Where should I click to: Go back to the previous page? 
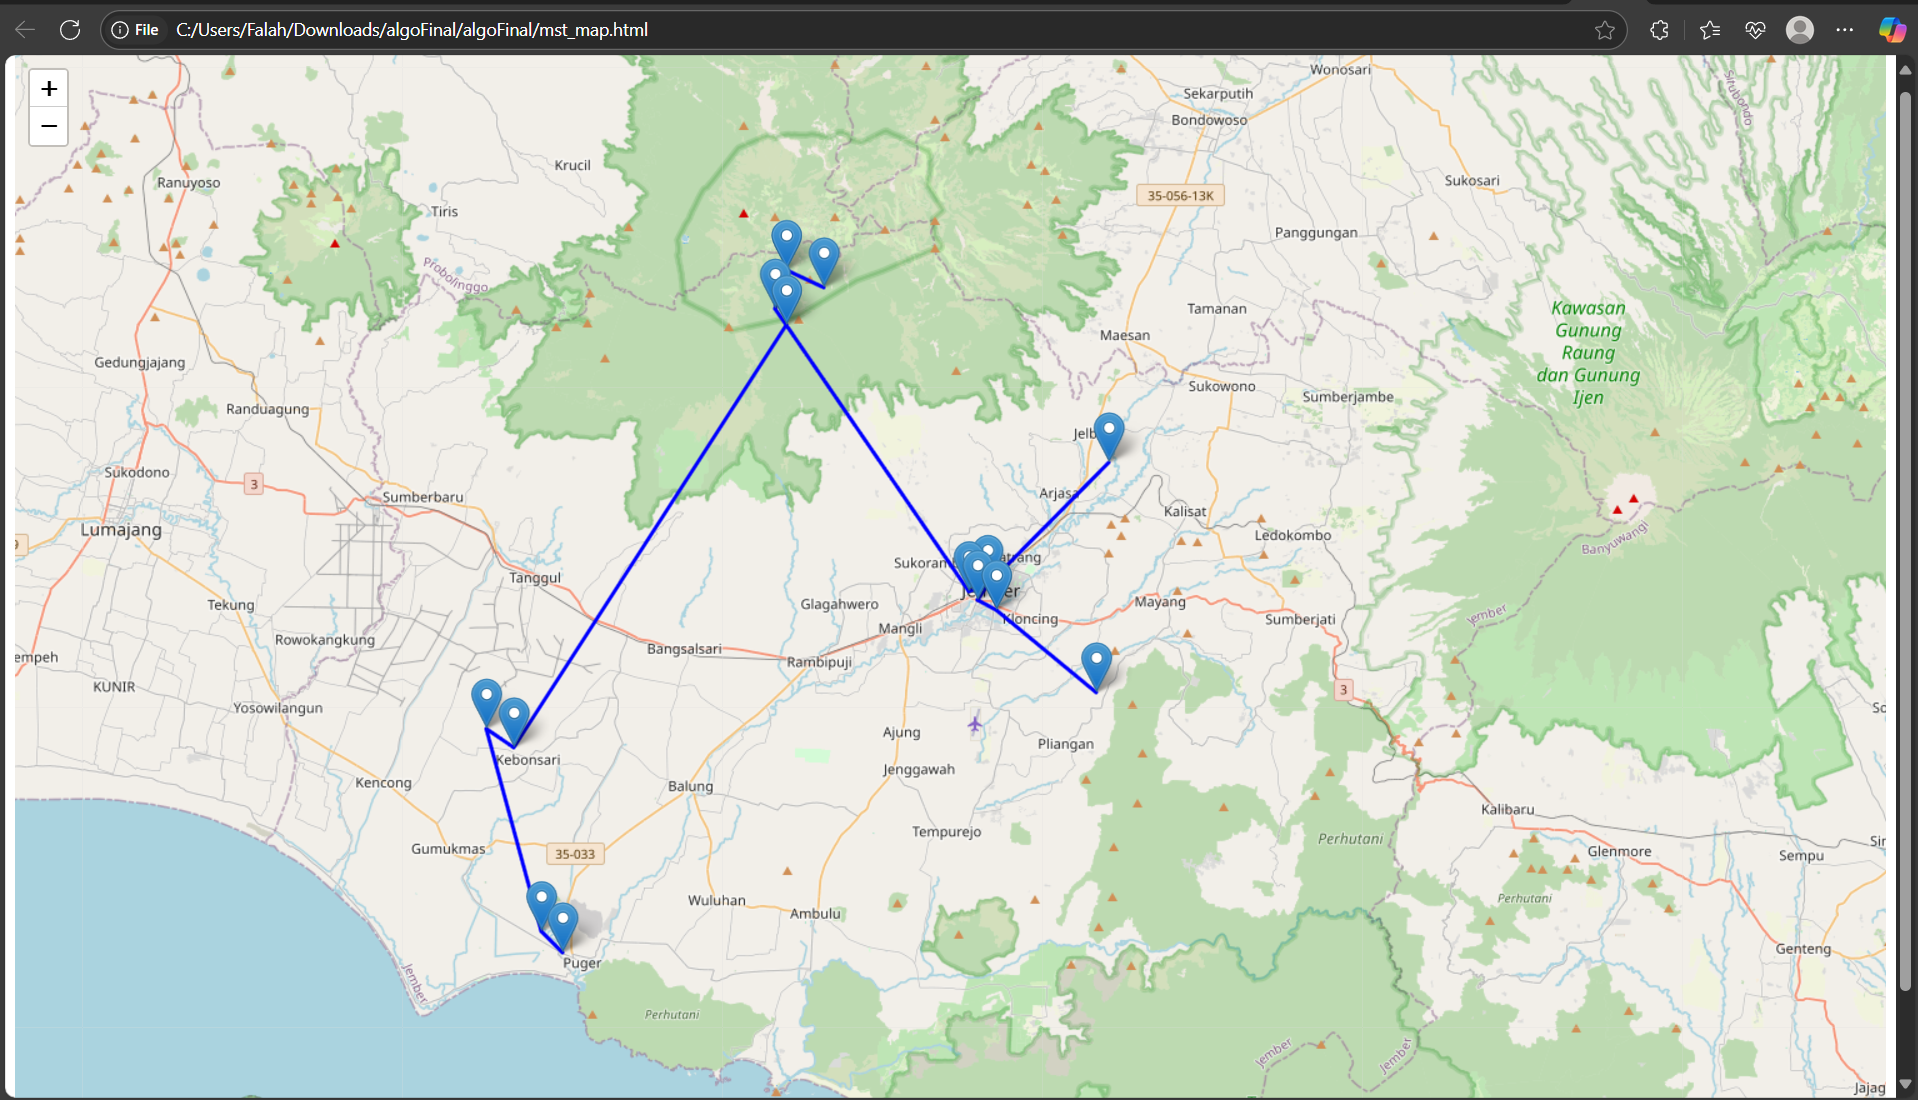[x=25, y=30]
